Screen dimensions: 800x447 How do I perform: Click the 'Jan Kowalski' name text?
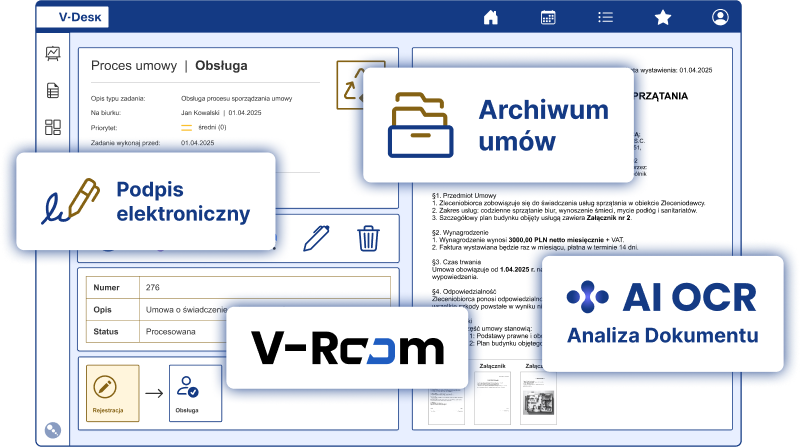click(200, 113)
